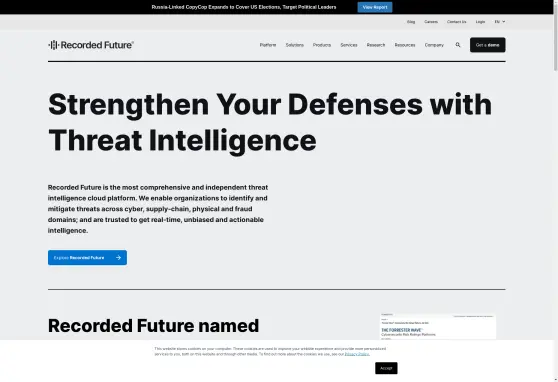The width and height of the screenshot is (558, 382).
Task: Open the Platform menu
Action: point(268,45)
